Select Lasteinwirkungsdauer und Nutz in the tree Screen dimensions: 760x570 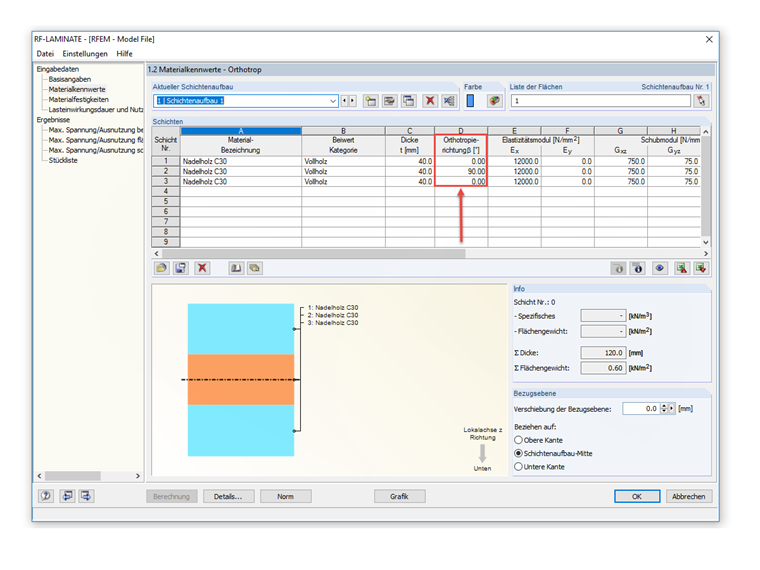point(95,110)
